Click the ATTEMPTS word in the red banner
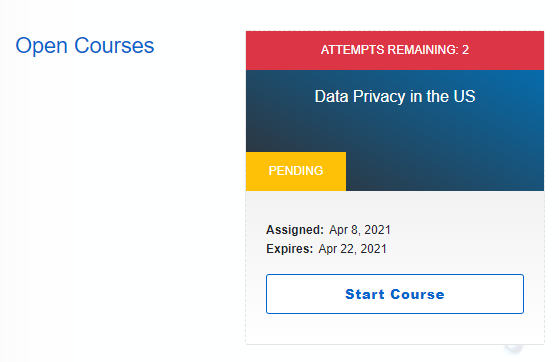The width and height of the screenshot is (559, 362). (x=352, y=50)
